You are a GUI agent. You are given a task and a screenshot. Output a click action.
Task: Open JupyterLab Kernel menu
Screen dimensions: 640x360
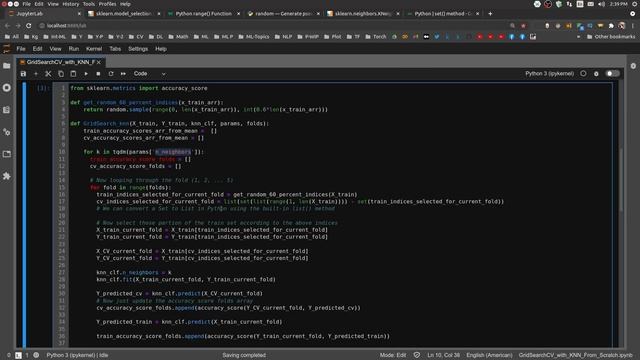point(94,49)
